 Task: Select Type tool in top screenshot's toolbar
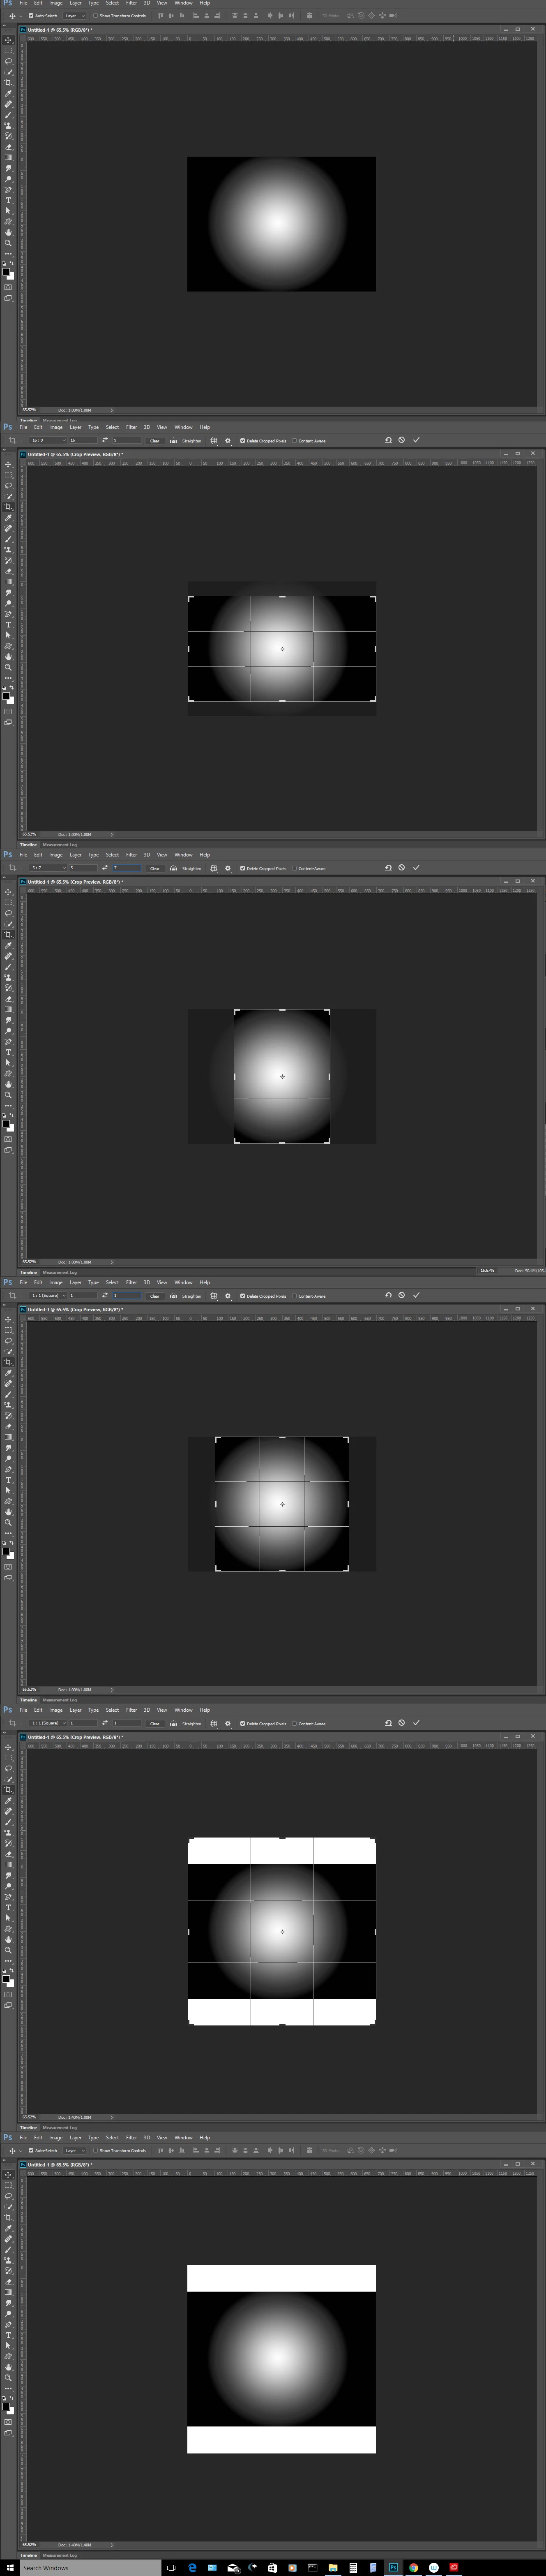pyautogui.click(x=8, y=200)
